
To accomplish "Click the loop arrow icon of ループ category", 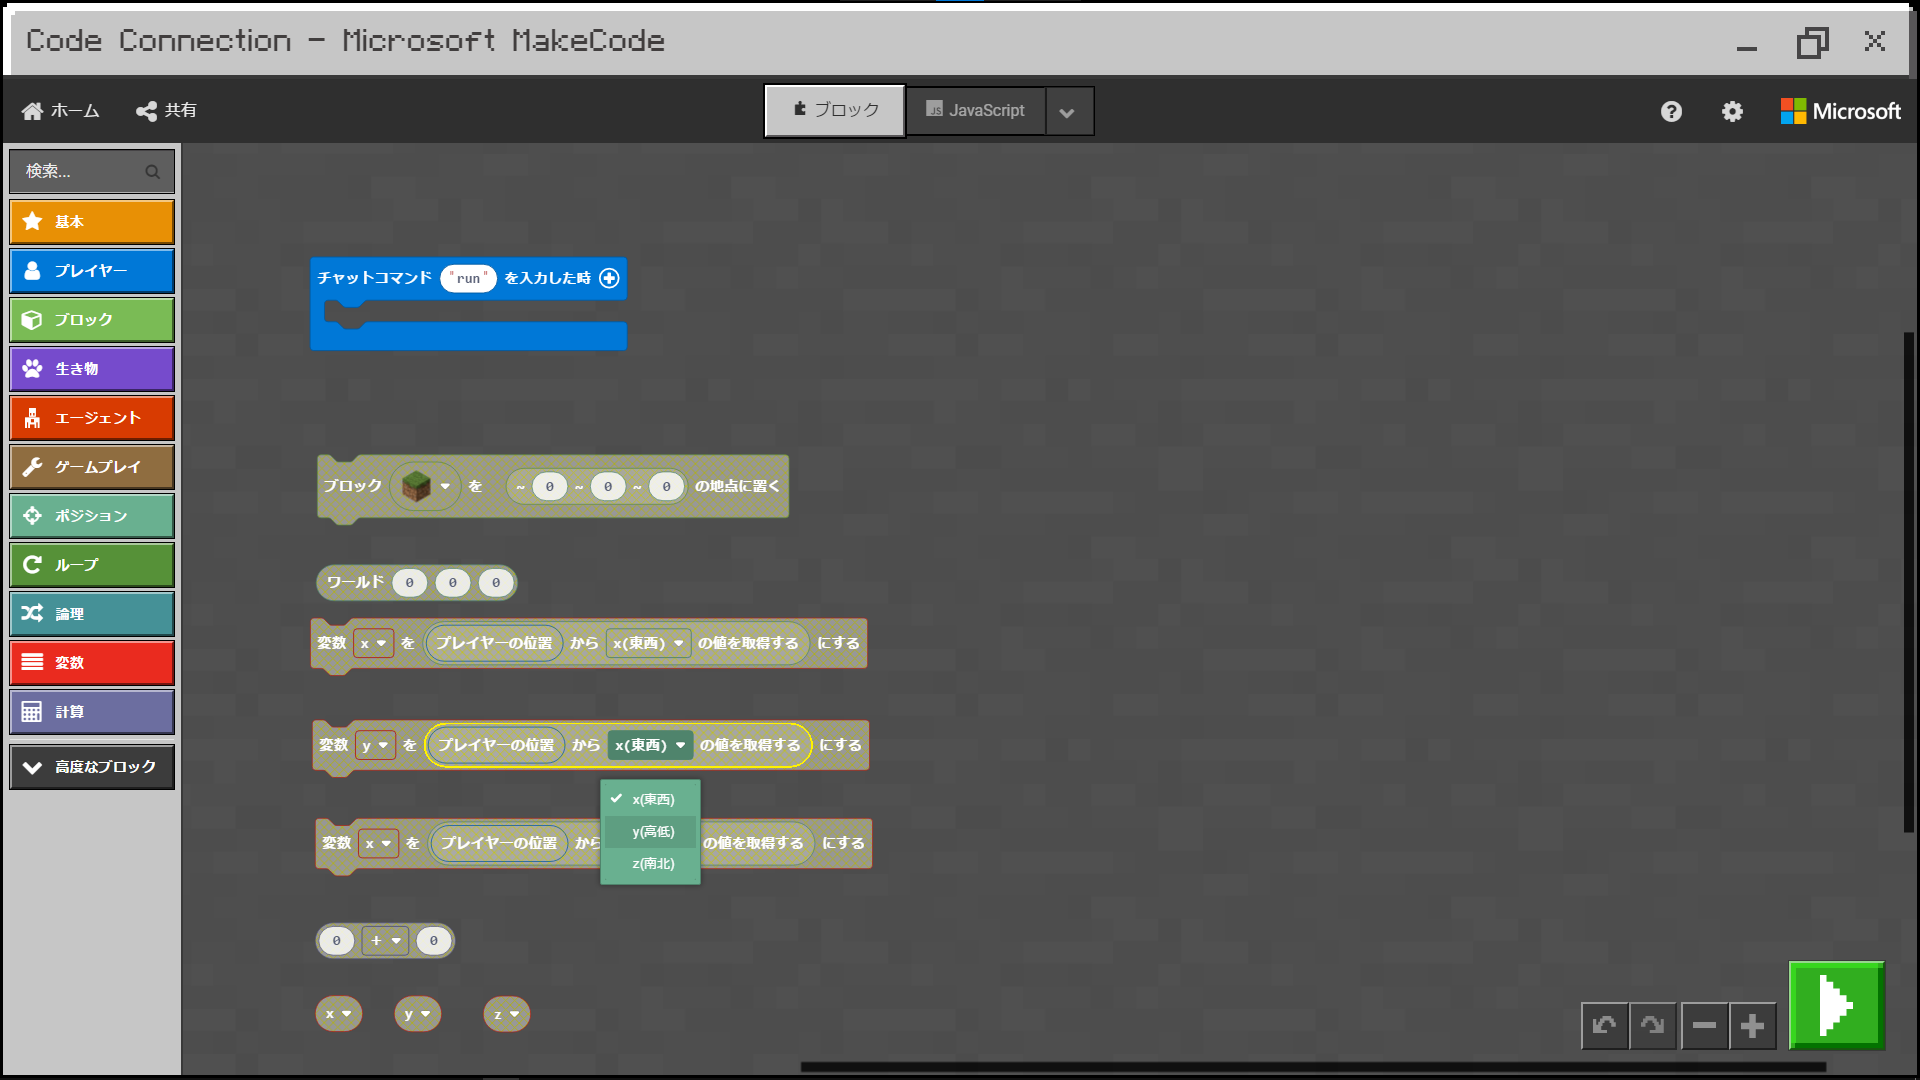I will [x=32, y=564].
